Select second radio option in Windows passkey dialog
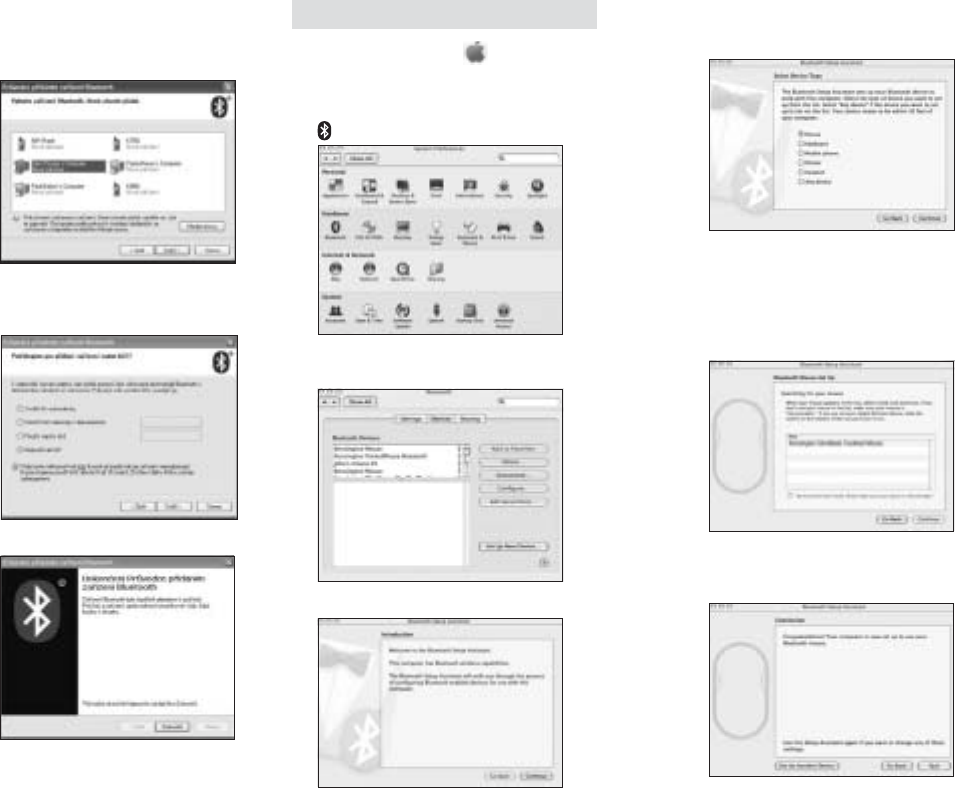Screen dimensions: 955x788 (x=20, y=422)
